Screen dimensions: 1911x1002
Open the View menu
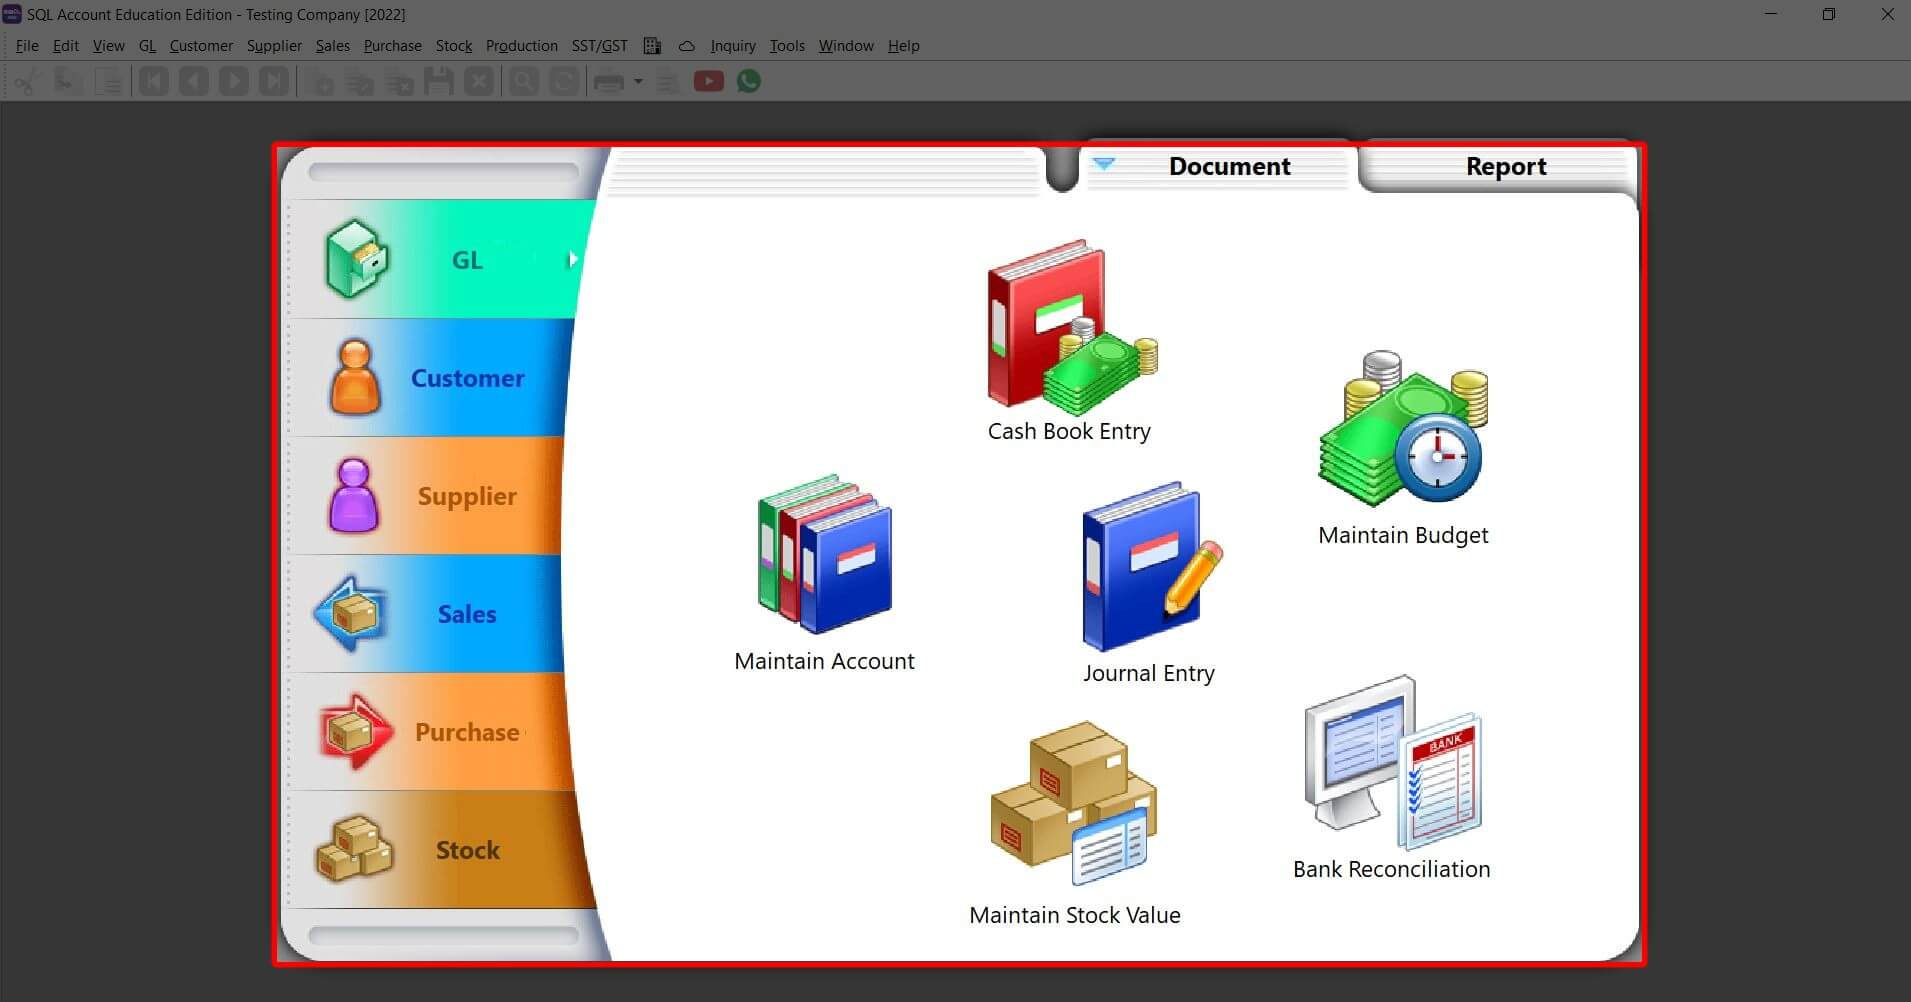point(108,46)
